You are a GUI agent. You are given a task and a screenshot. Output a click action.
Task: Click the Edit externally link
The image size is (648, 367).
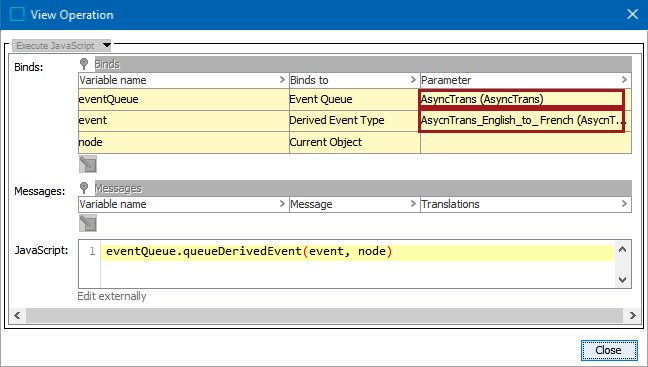tap(112, 296)
